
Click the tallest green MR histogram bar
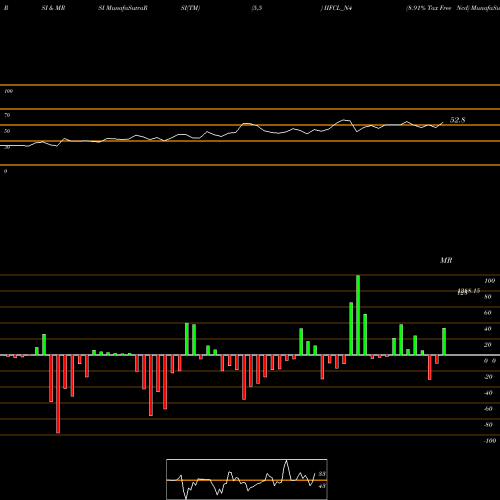click(358, 315)
